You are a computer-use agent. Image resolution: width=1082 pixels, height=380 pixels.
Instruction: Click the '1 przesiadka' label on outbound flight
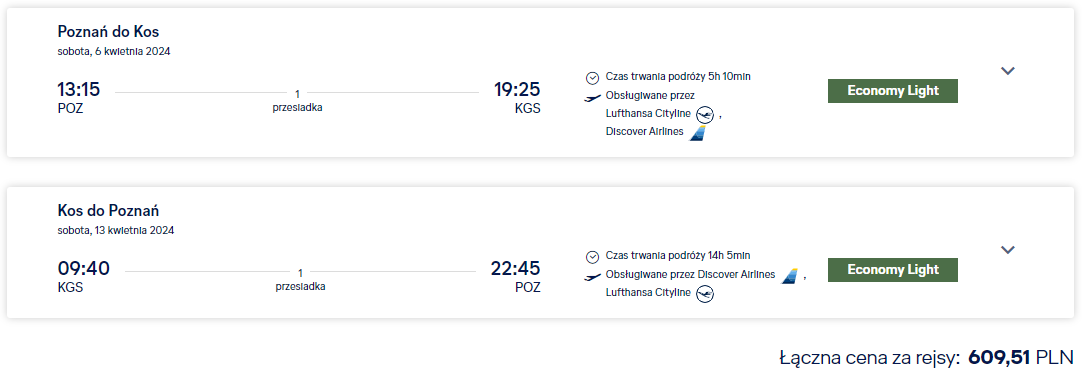(297, 101)
